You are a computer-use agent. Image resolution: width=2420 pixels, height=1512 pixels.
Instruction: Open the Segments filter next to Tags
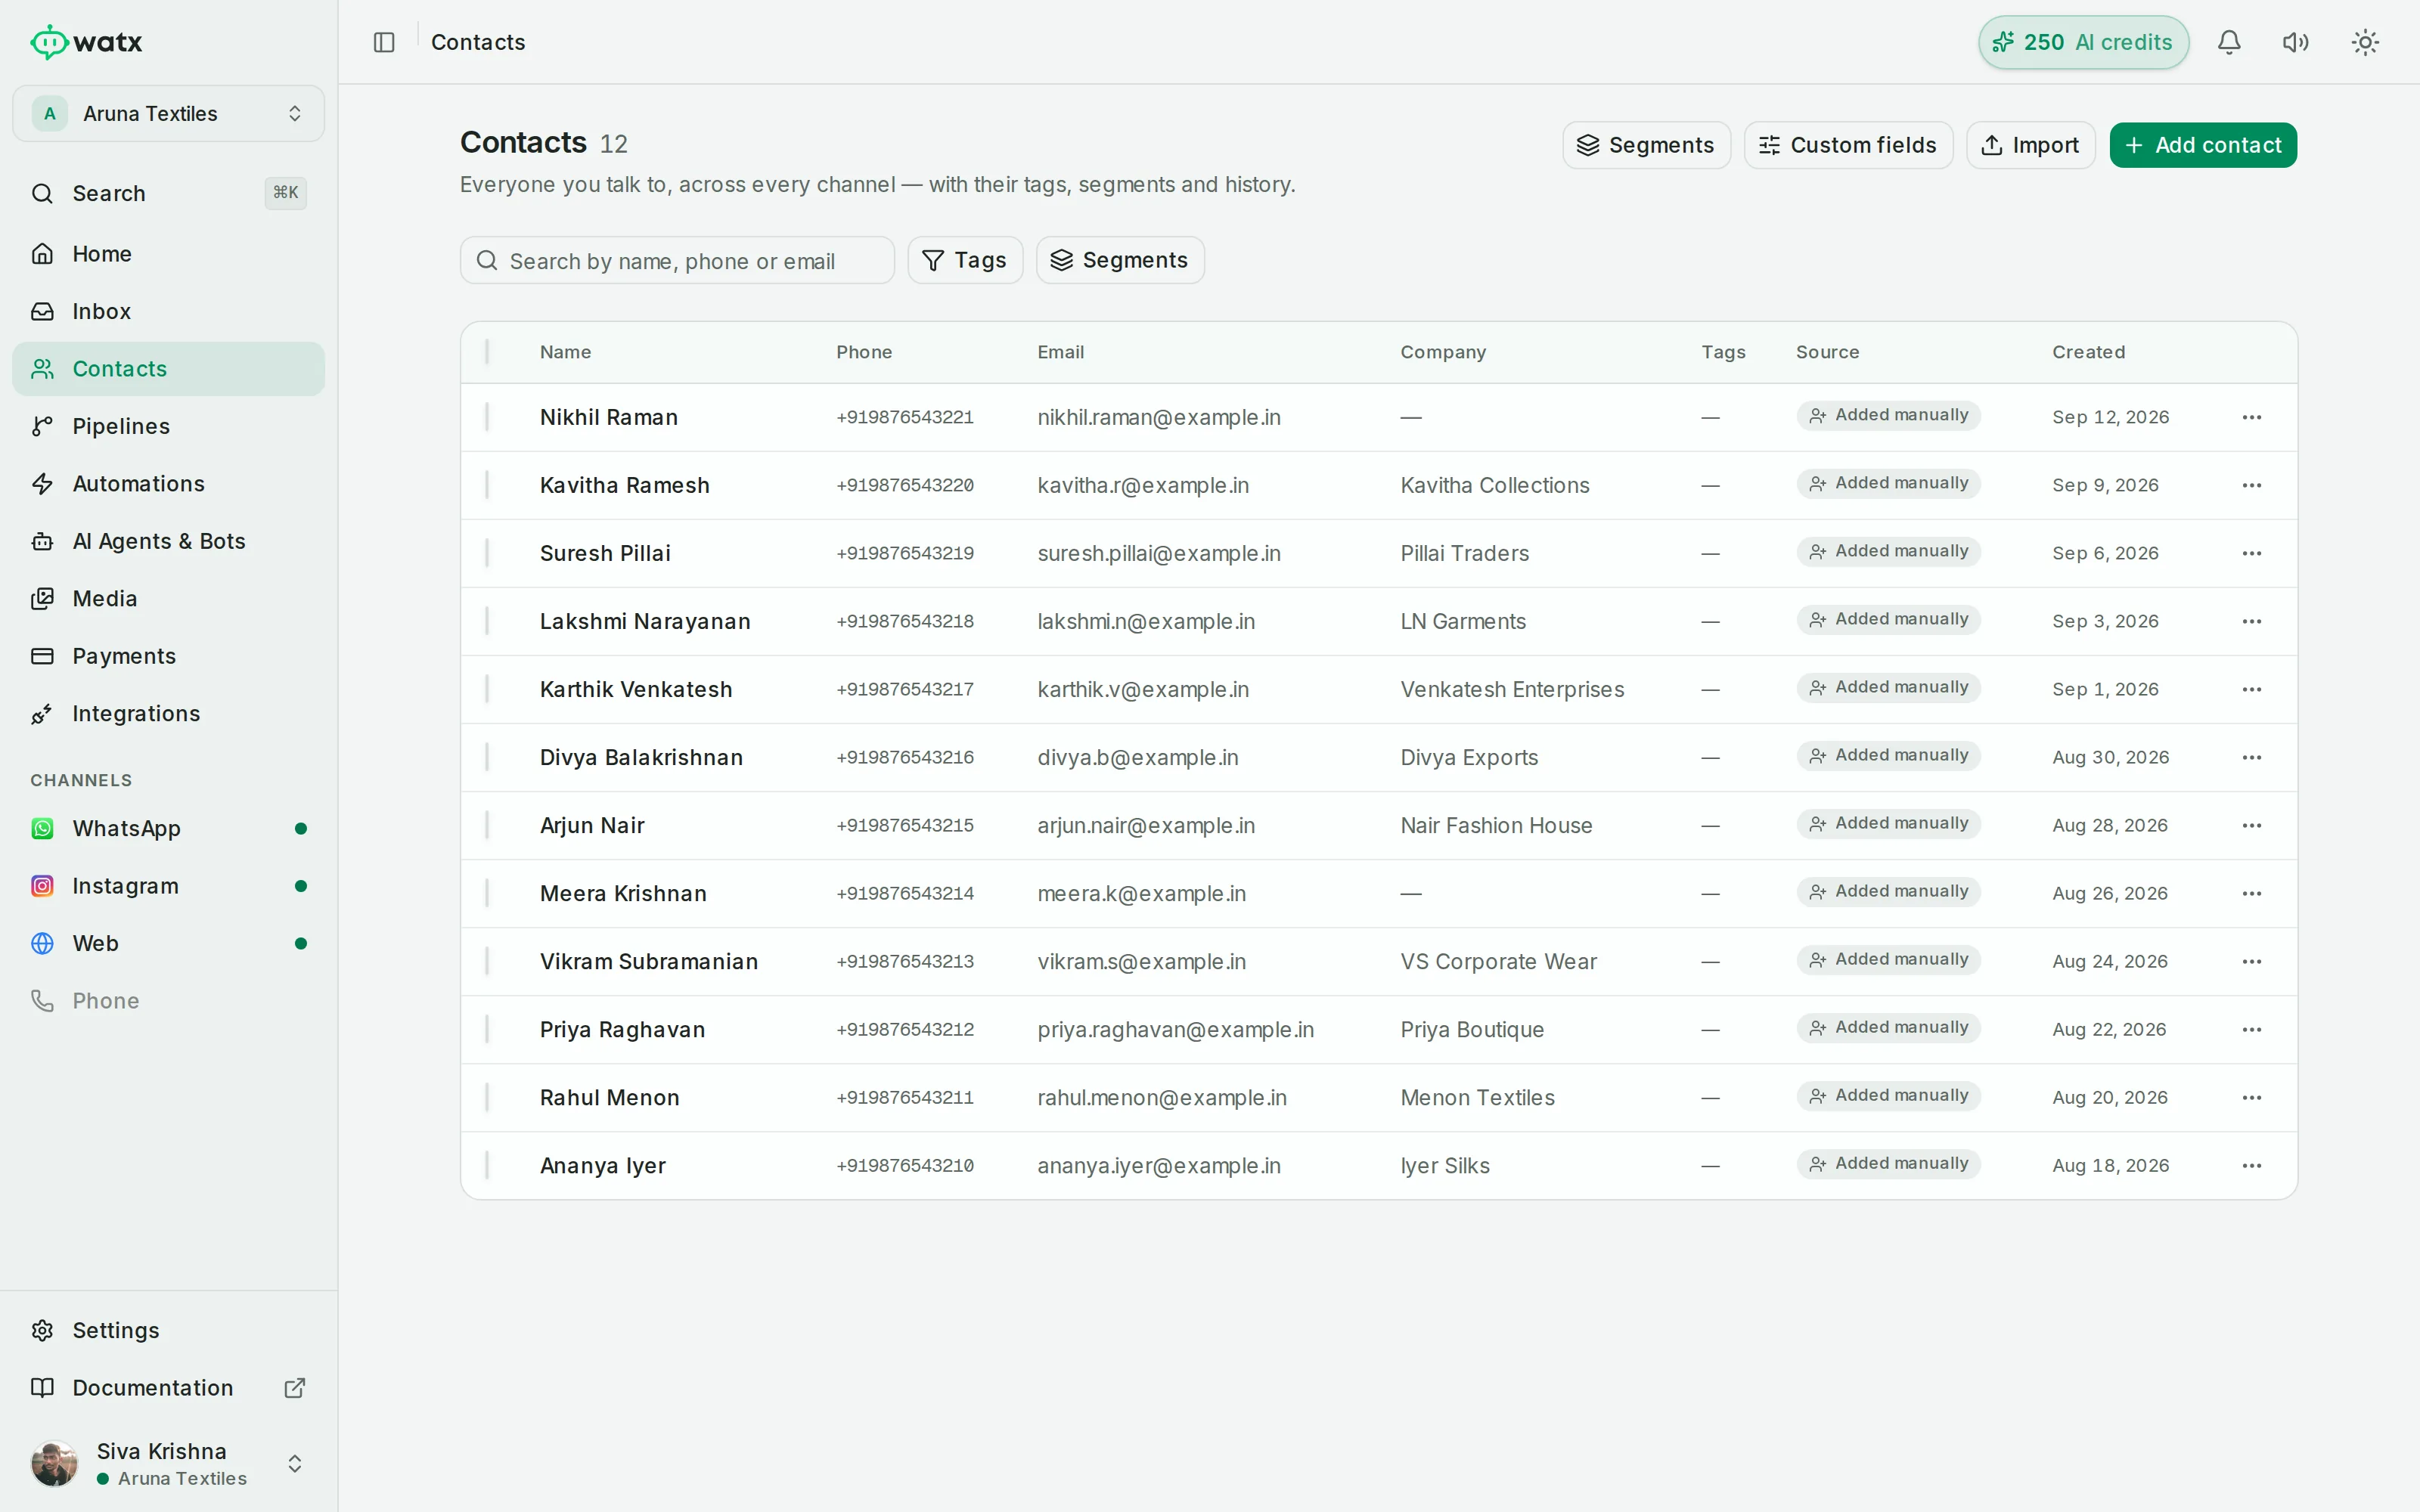point(1120,260)
